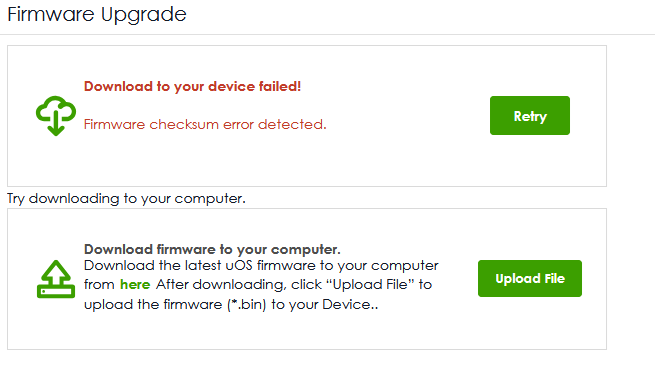655x388 pixels.
Task: Click the Upload File button
Action: click(530, 279)
